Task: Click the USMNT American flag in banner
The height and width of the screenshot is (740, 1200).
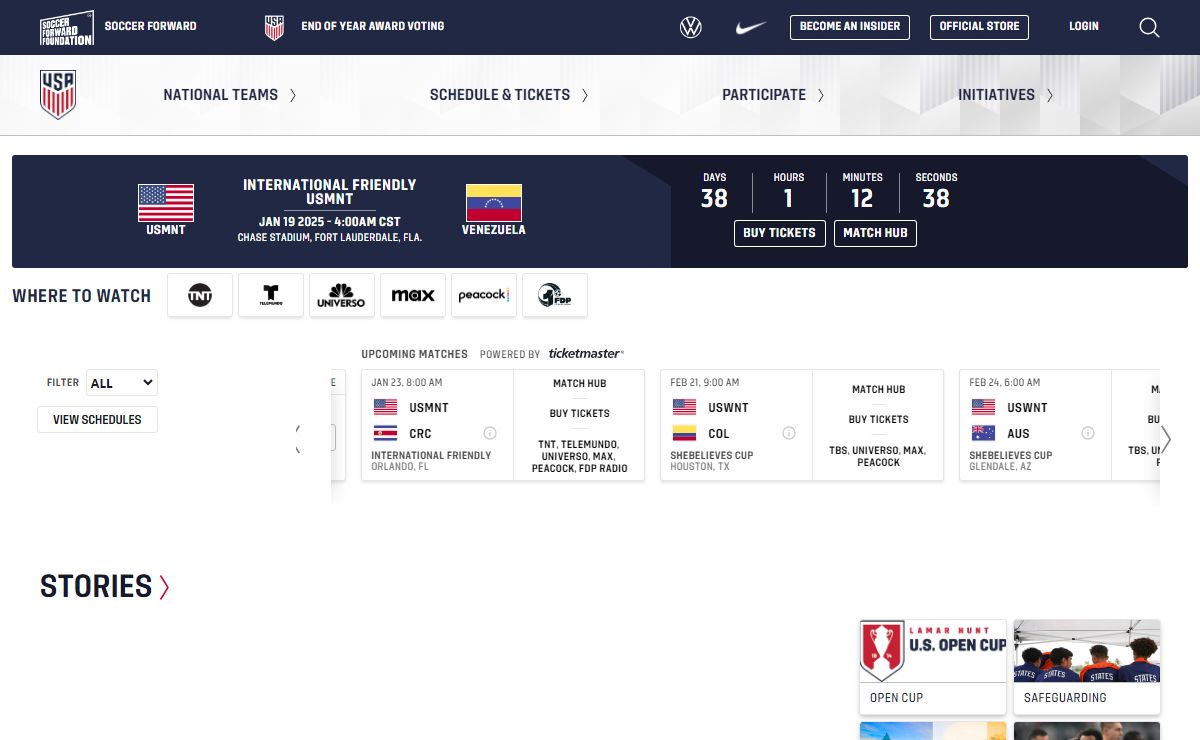Action: tap(166, 203)
